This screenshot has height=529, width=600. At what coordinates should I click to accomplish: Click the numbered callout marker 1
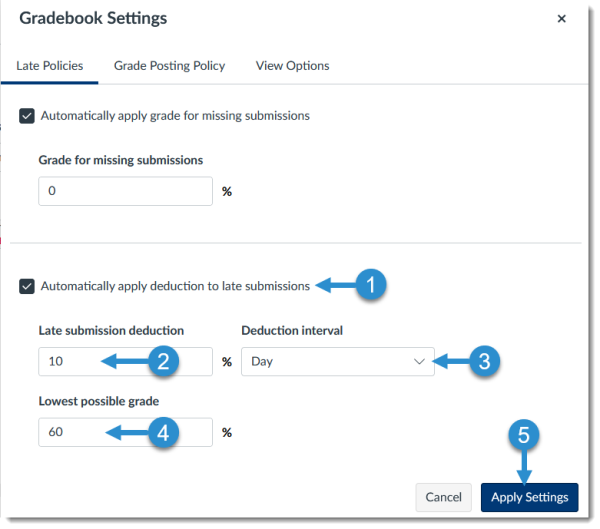(x=371, y=286)
